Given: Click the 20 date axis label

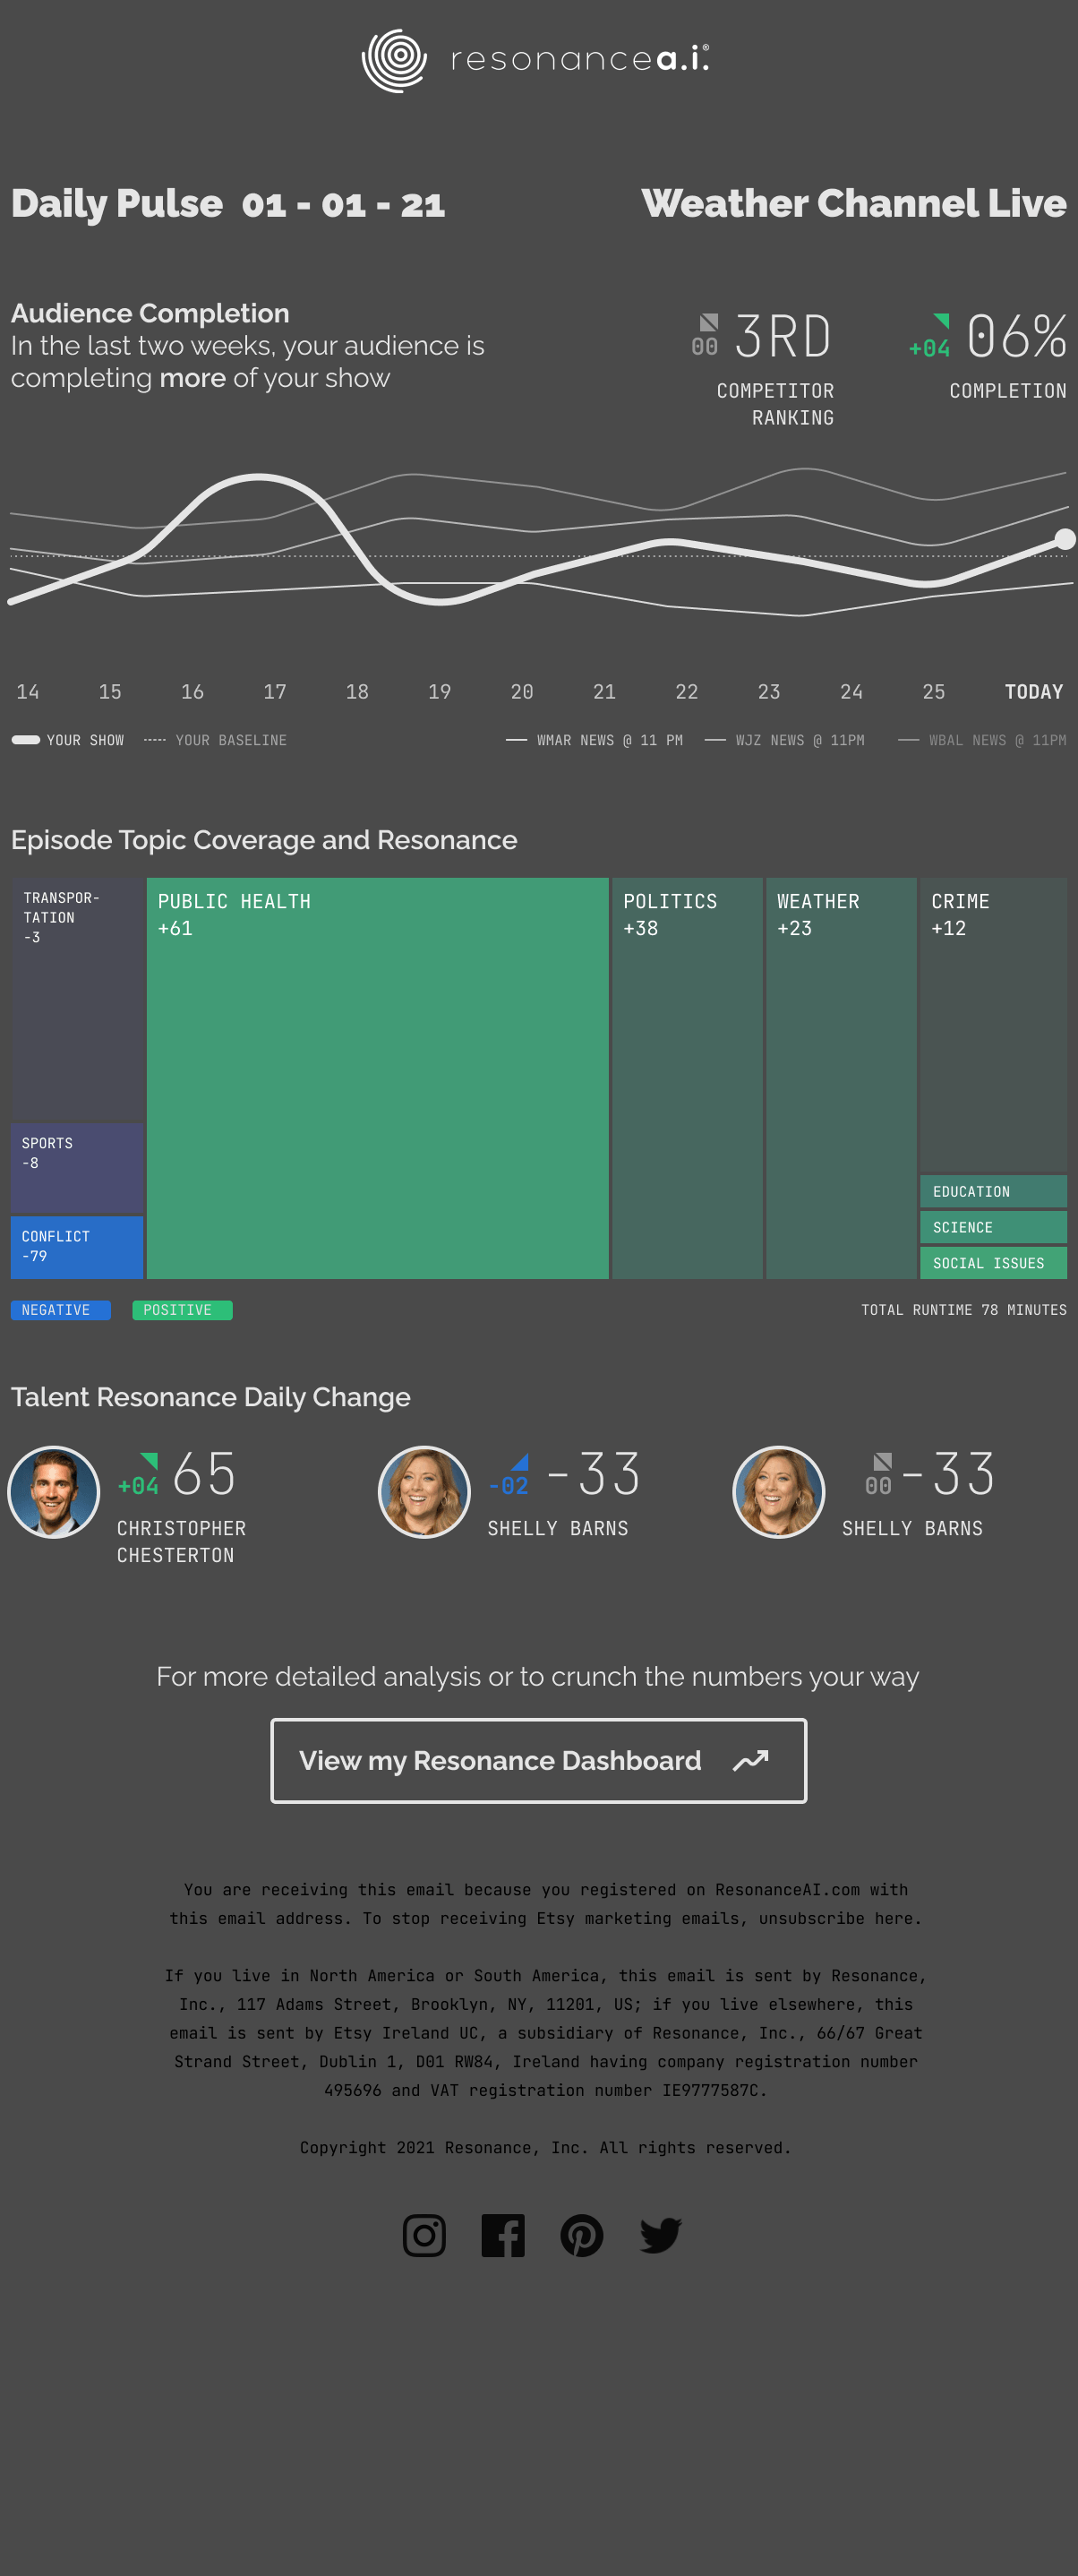Looking at the screenshot, I should tap(522, 692).
